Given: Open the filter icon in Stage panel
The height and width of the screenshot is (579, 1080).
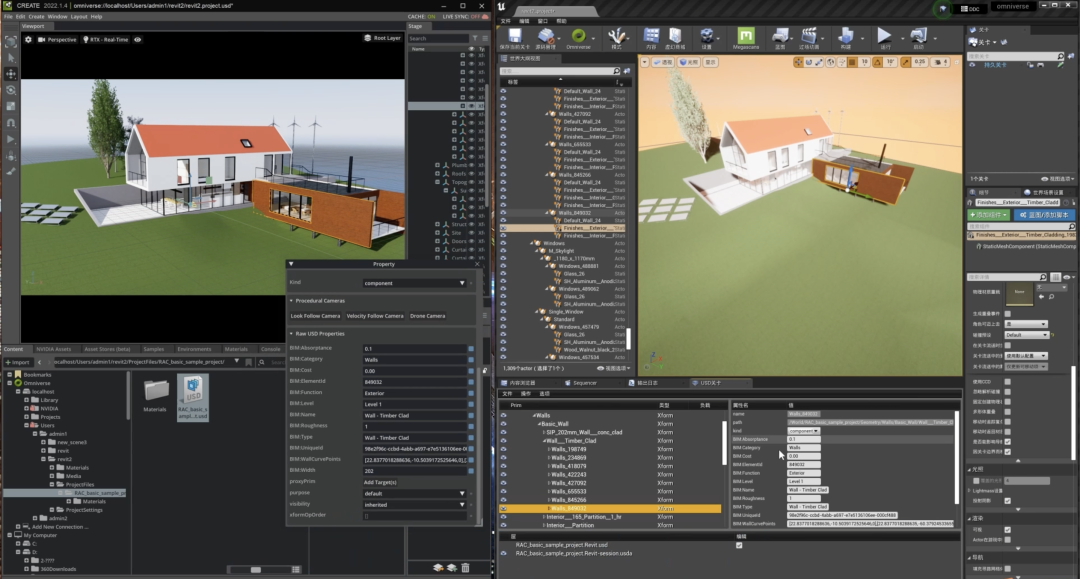Looking at the screenshot, I should coord(475,38).
